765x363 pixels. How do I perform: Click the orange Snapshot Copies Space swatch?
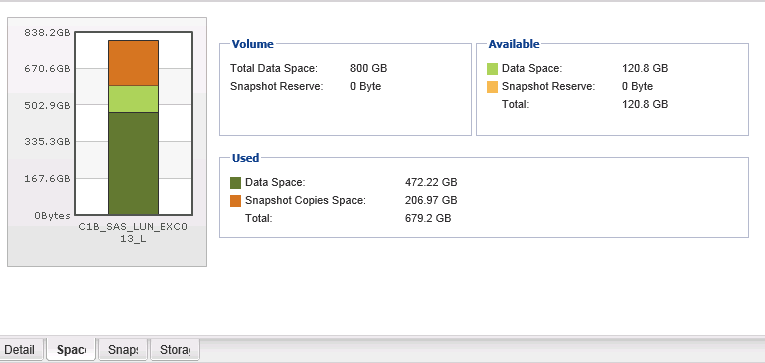(x=235, y=201)
